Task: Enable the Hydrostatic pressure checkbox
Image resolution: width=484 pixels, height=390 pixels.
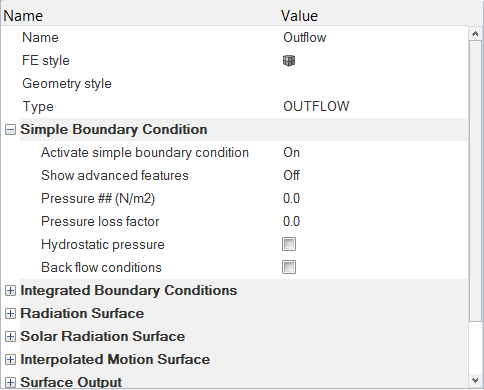Action: [x=289, y=244]
